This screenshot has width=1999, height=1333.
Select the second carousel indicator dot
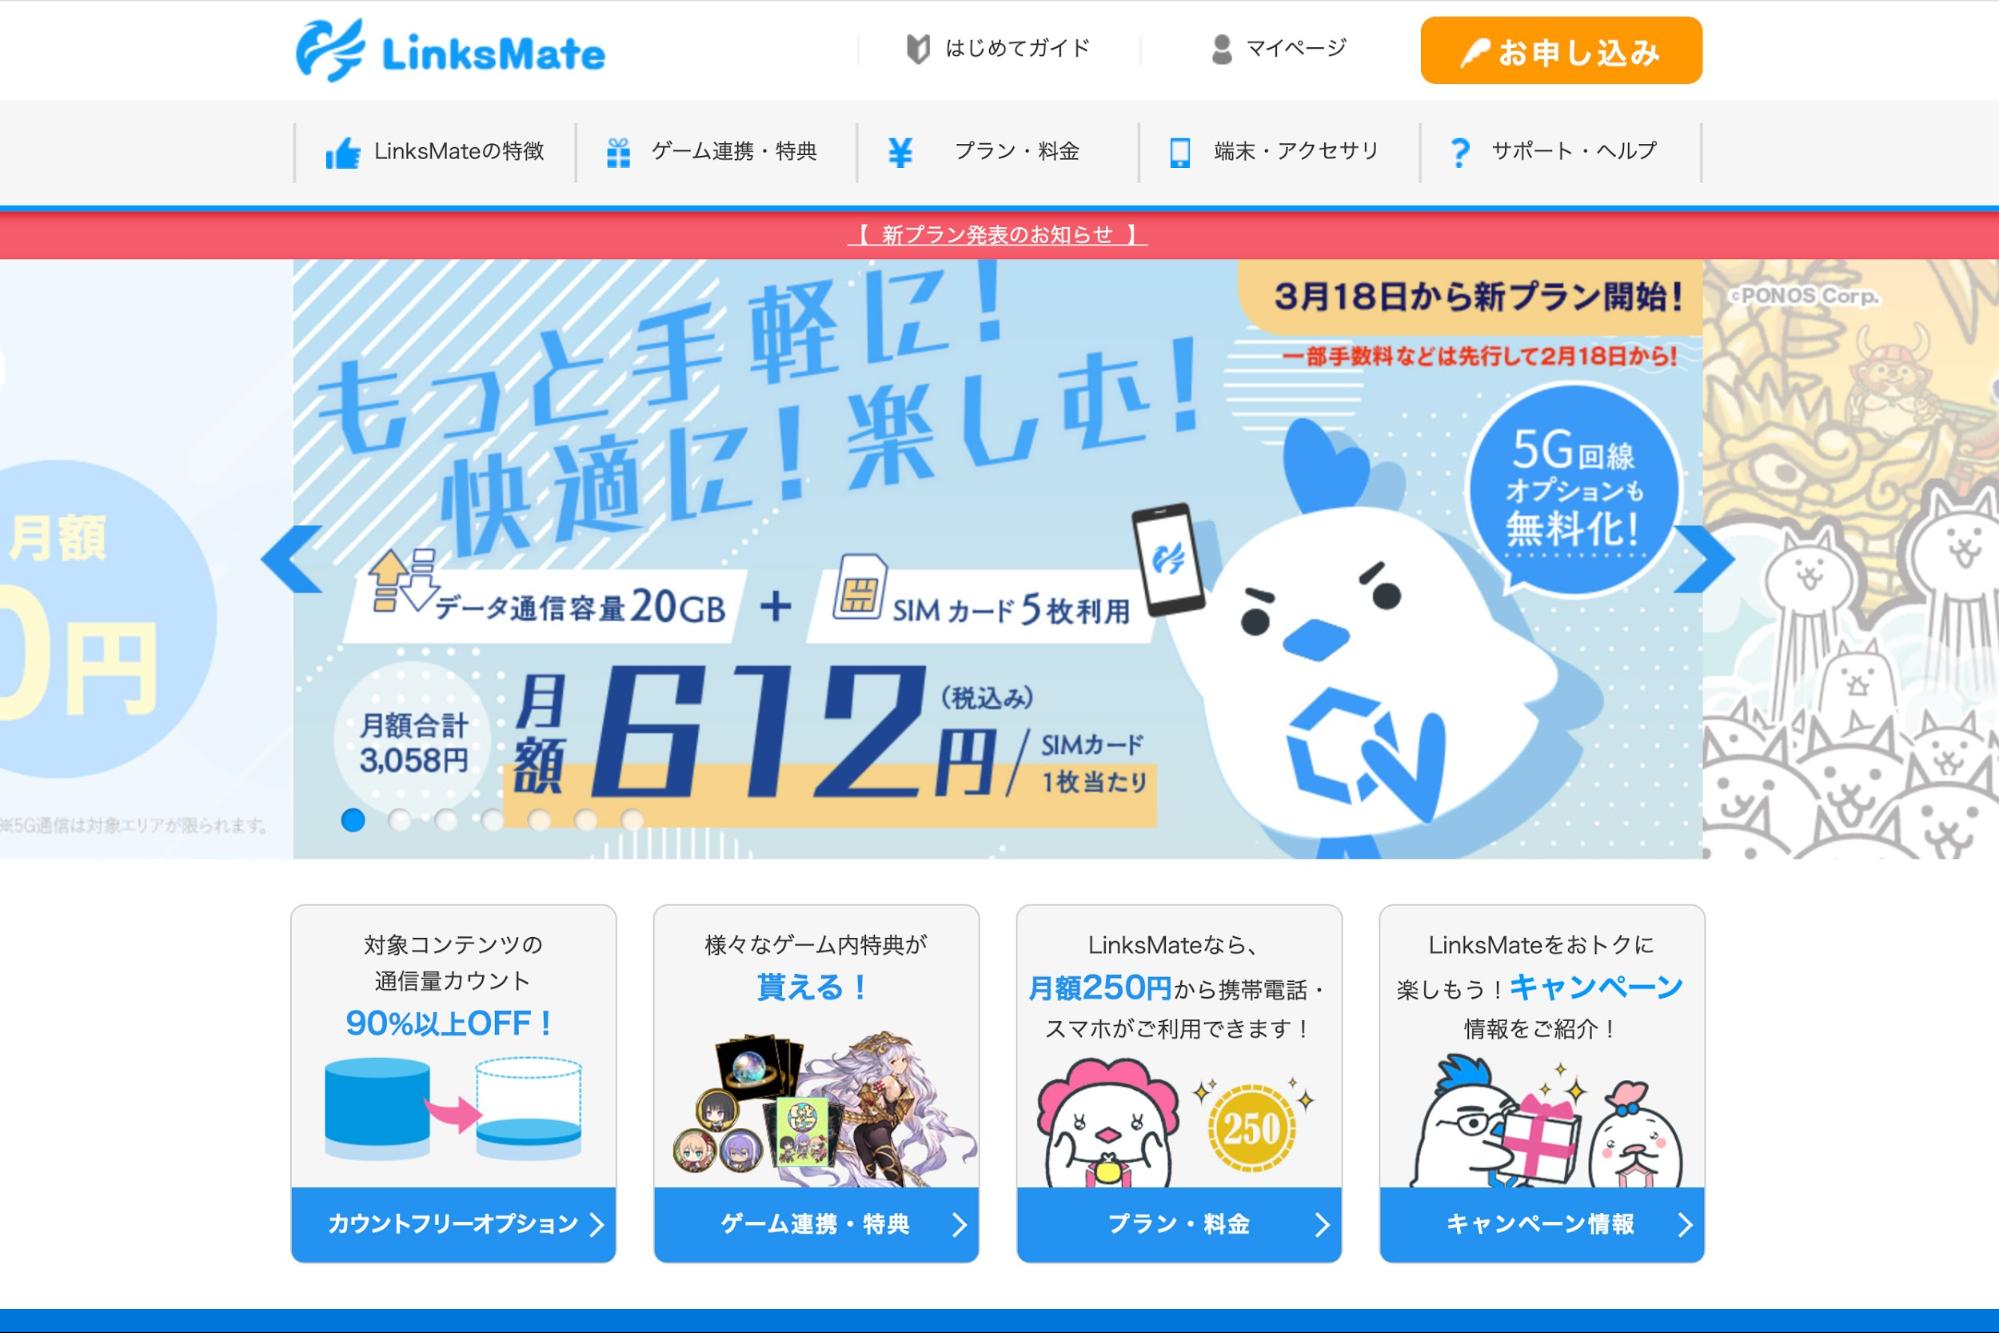pos(400,820)
